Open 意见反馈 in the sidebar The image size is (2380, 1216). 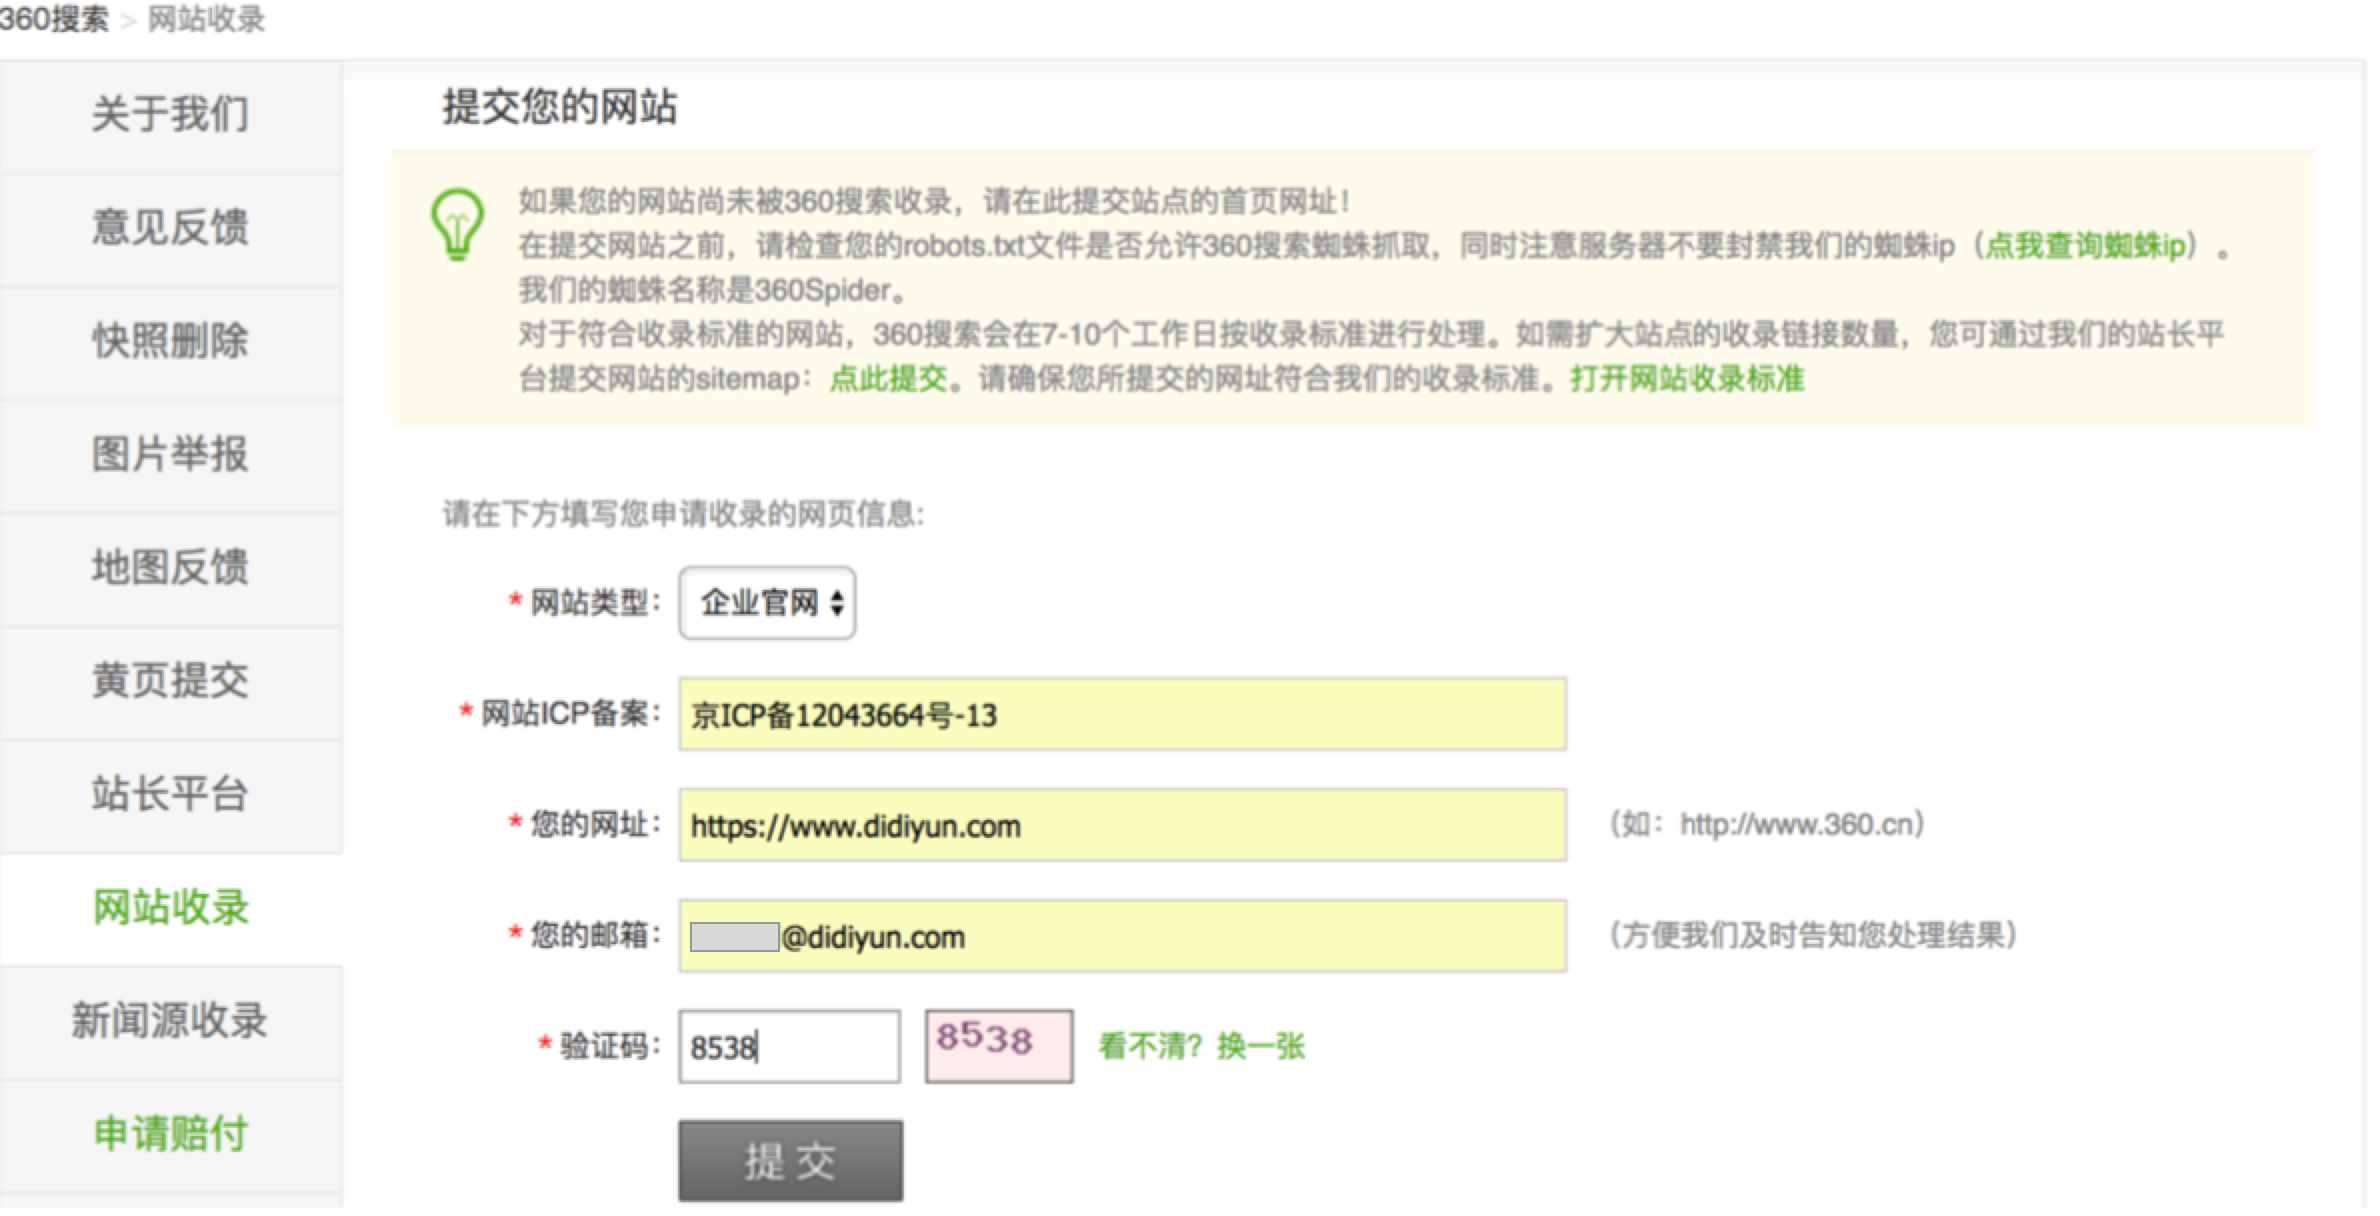coord(171,228)
